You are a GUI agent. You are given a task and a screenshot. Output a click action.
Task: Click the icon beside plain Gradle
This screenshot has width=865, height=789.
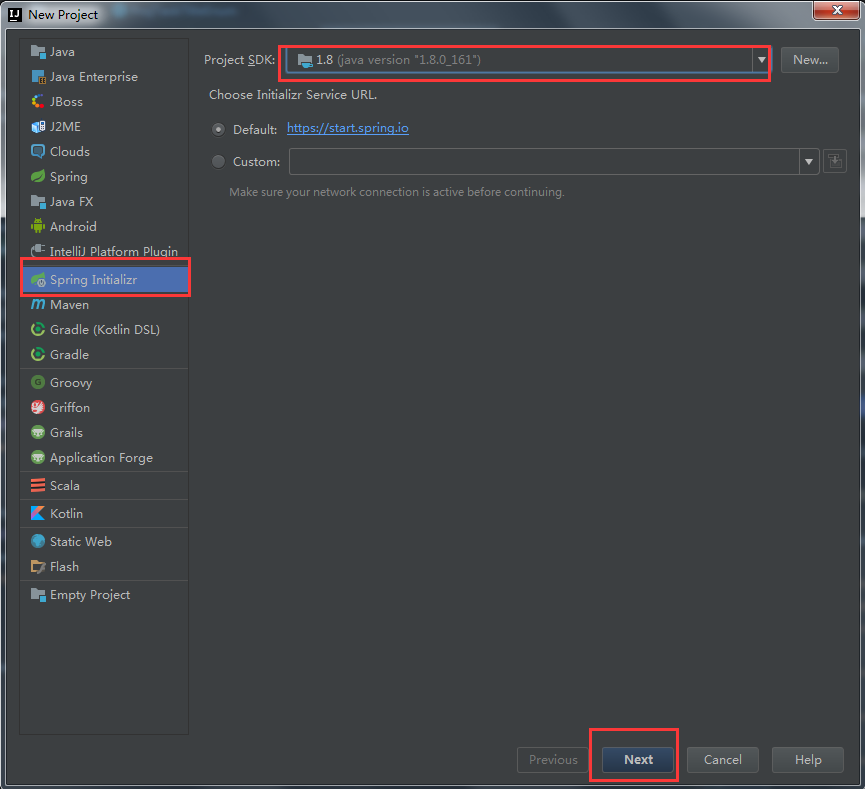pyautogui.click(x=38, y=354)
